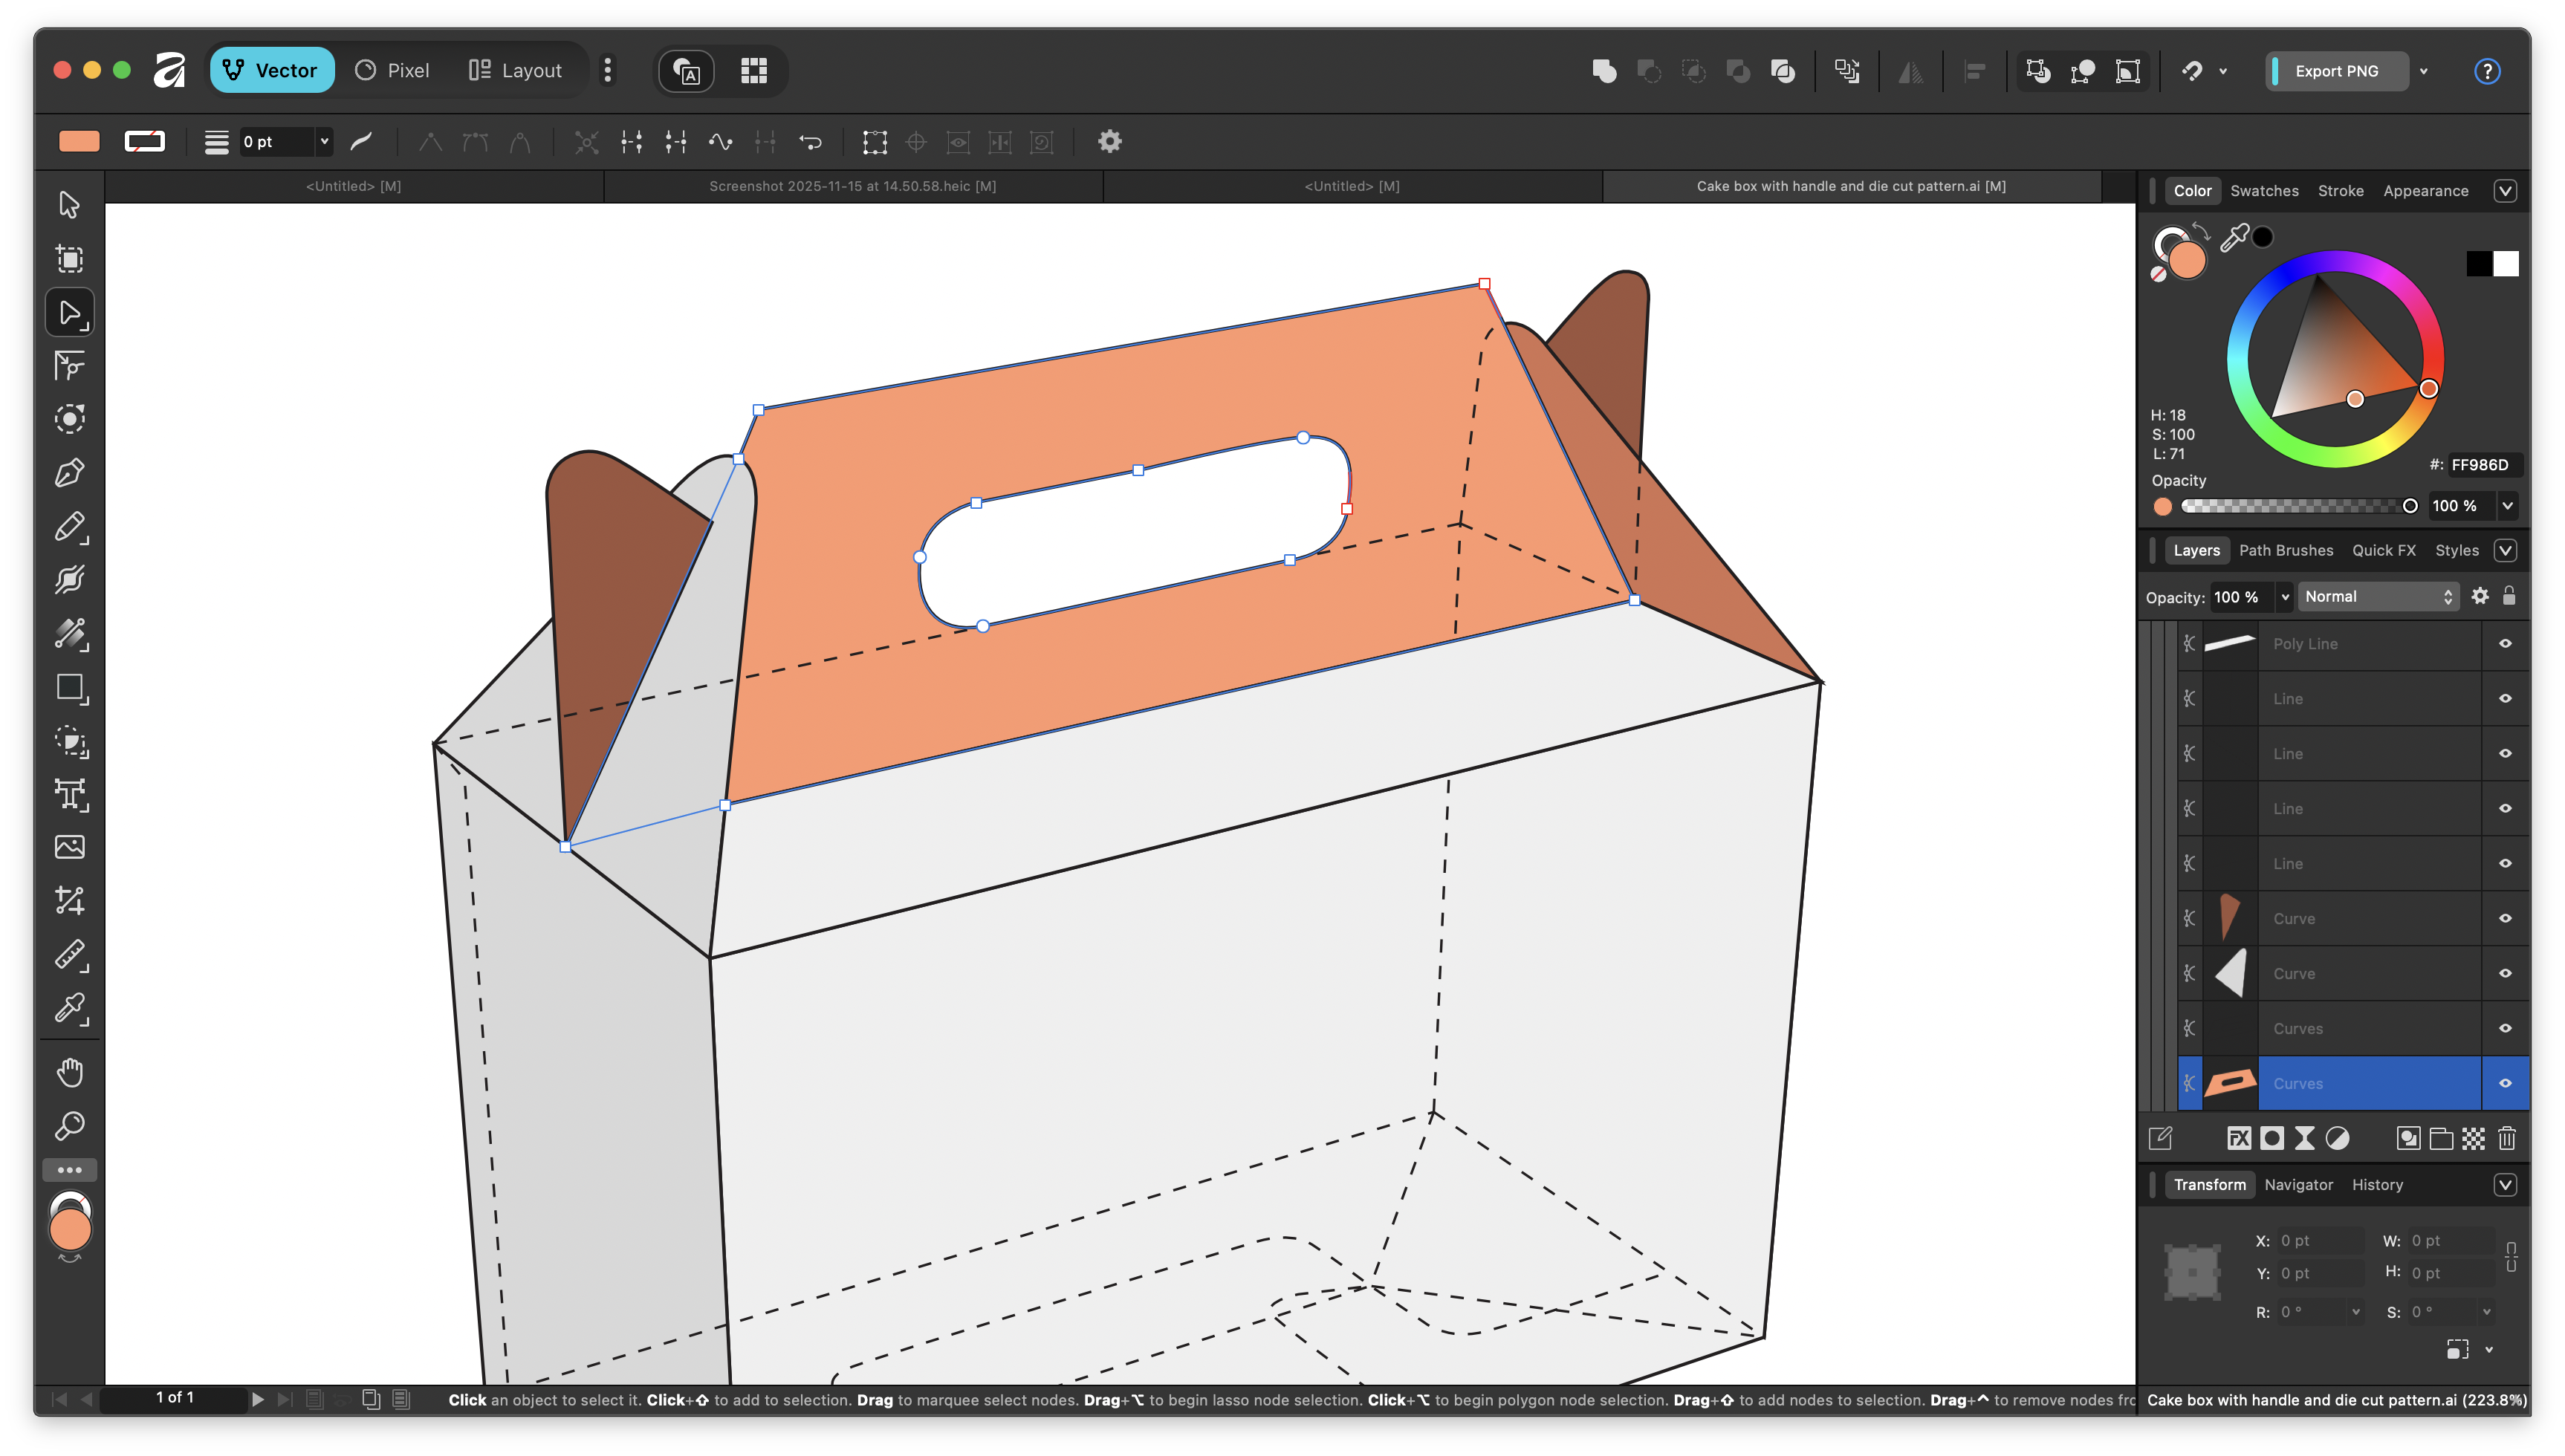Choose the Pencil tool

point(69,527)
